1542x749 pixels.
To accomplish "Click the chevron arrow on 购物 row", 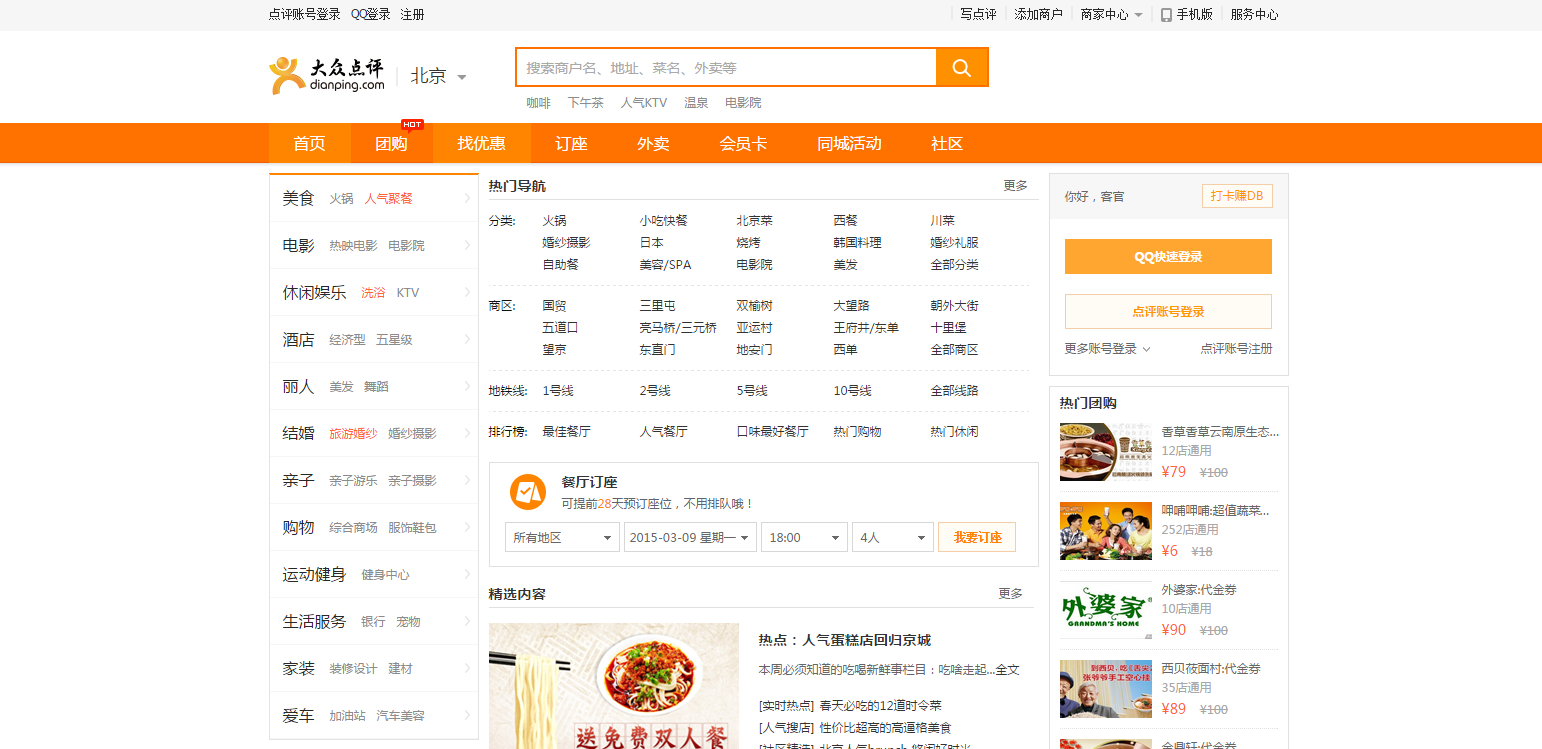I will (x=467, y=527).
